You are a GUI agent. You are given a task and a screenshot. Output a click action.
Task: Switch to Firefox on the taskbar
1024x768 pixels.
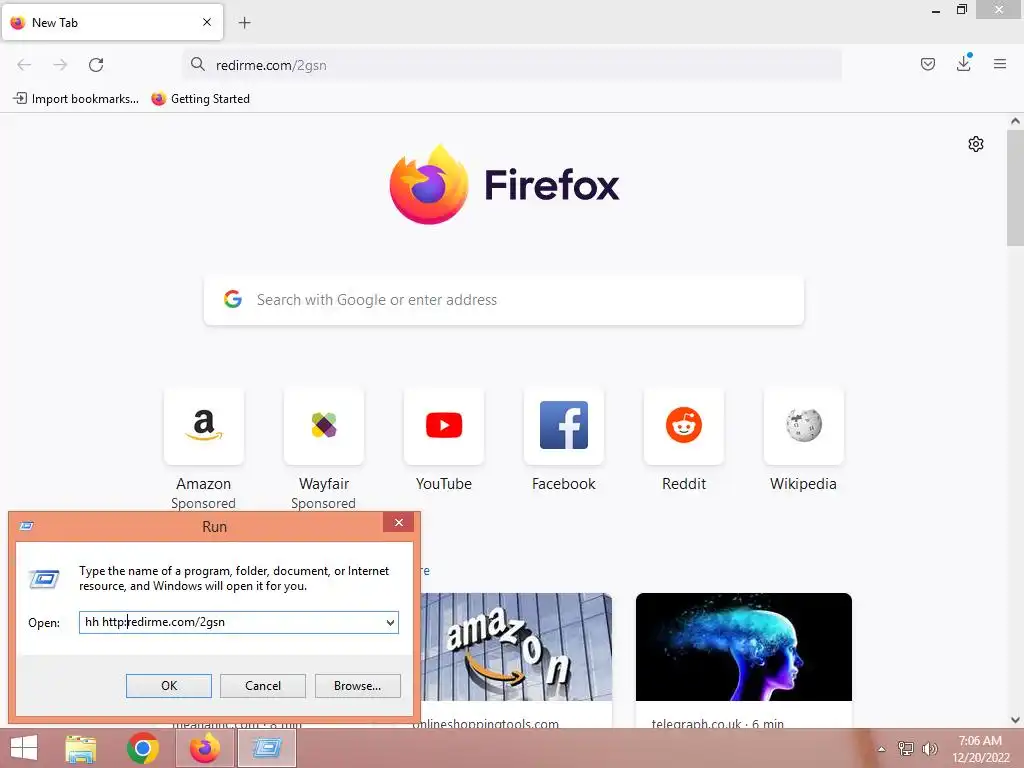coord(205,748)
